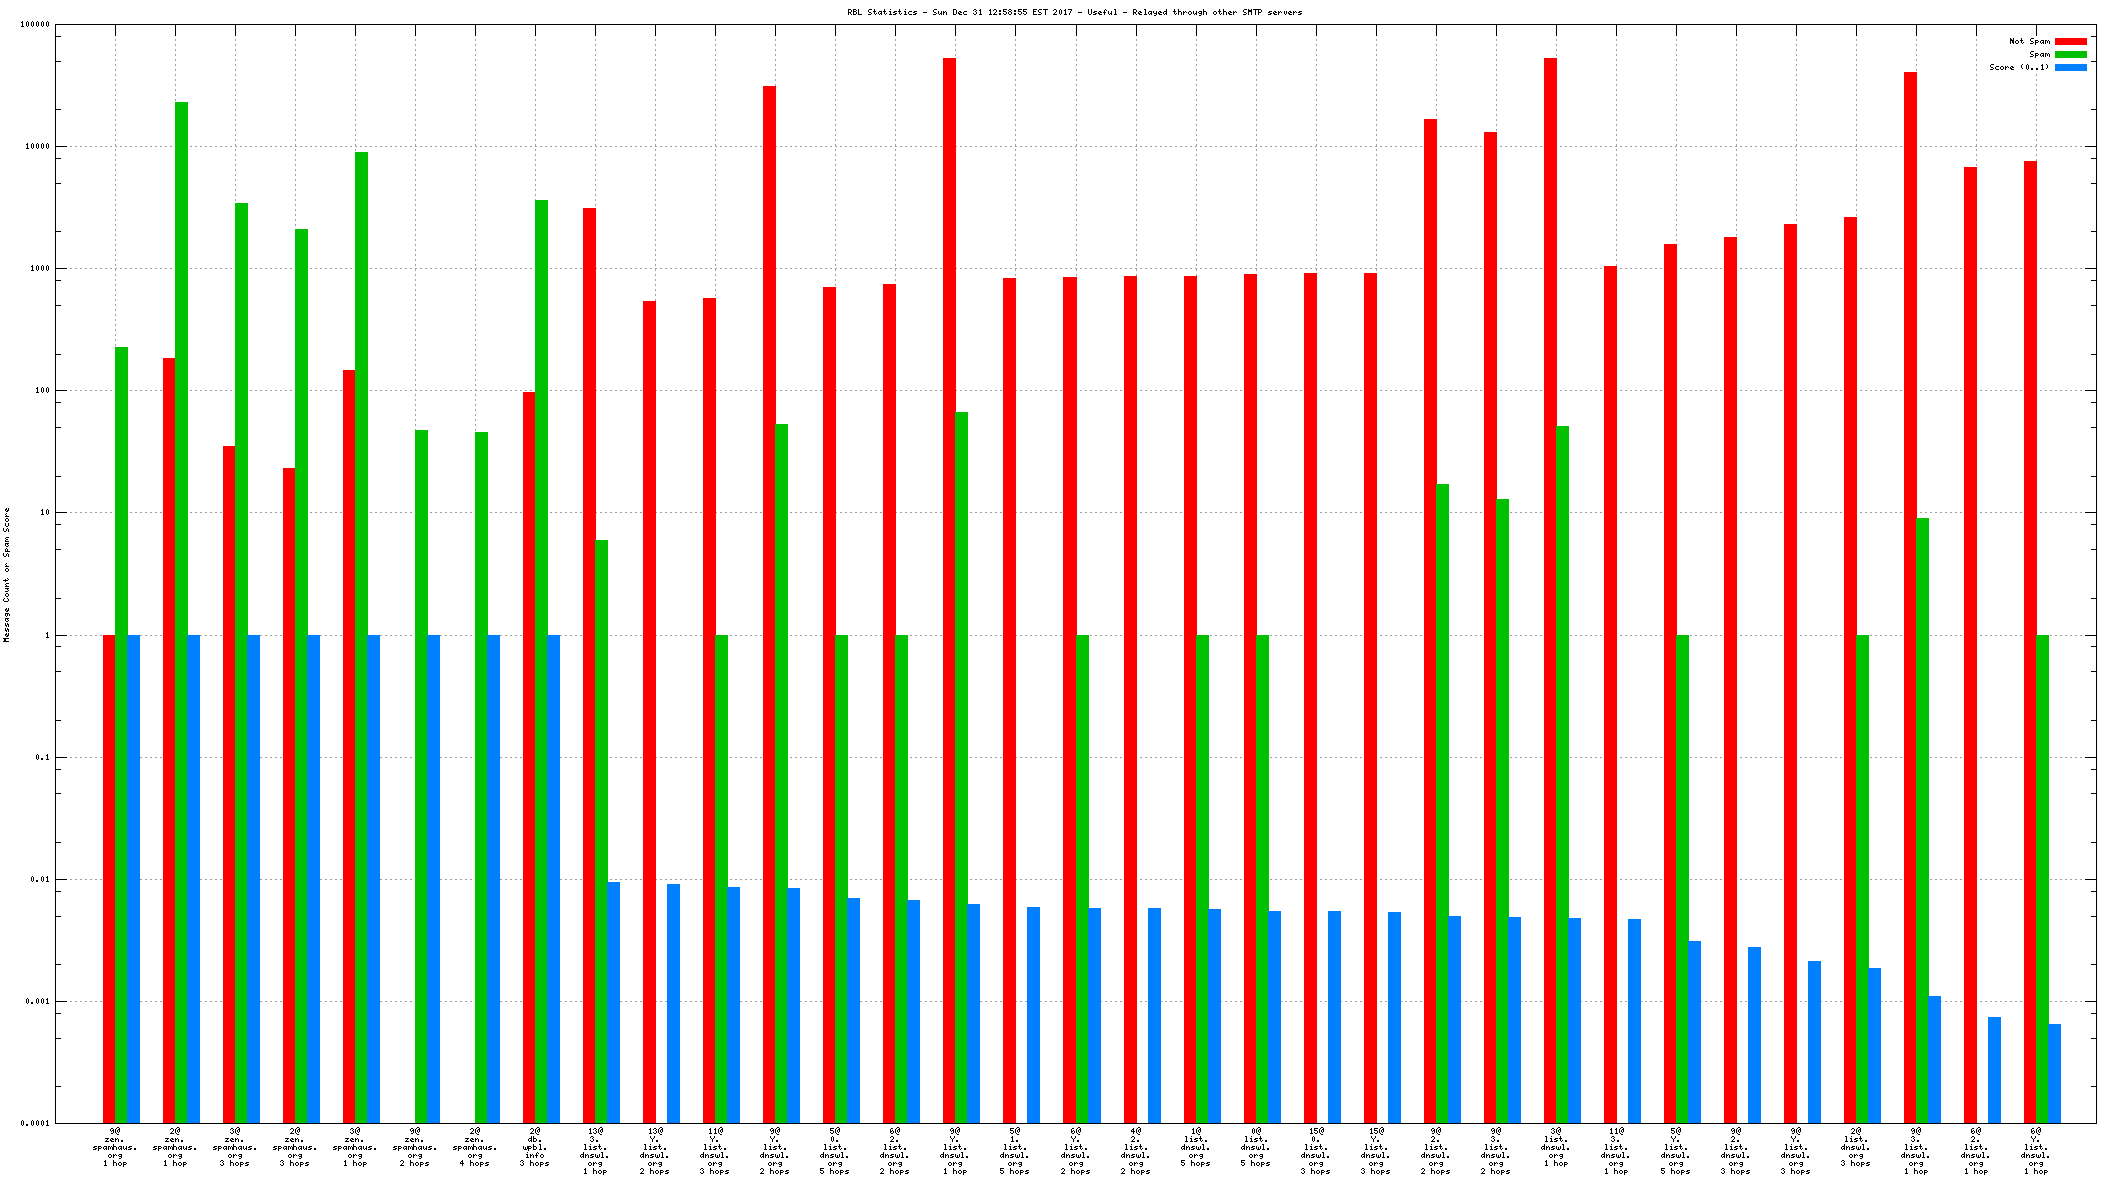Click the 100000 y-axis tick label
This screenshot has width=2112, height=1188.
coord(34,25)
